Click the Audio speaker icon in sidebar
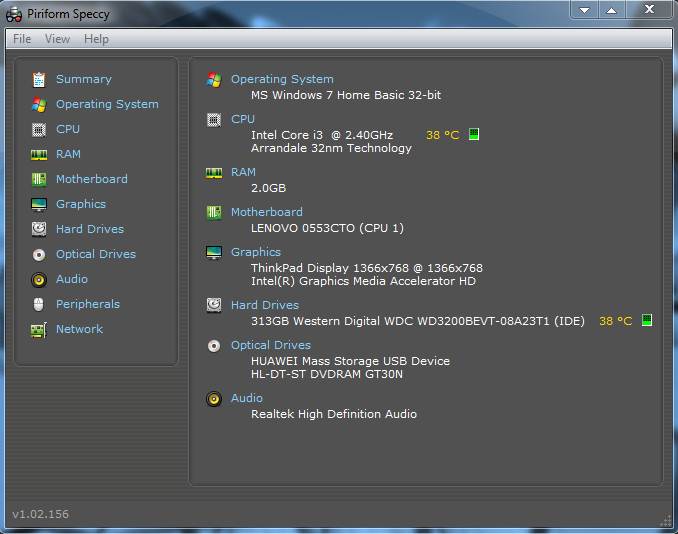 coord(39,280)
